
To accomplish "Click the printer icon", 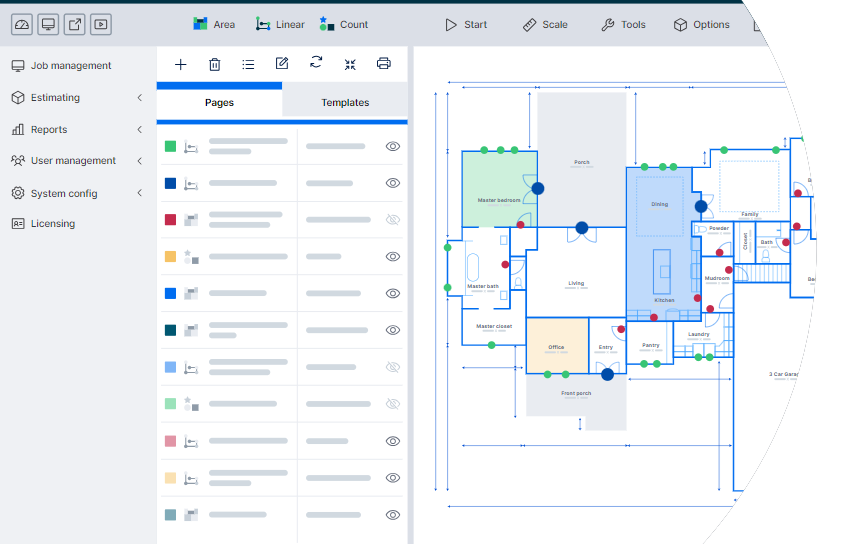I will (x=383, y=64).
